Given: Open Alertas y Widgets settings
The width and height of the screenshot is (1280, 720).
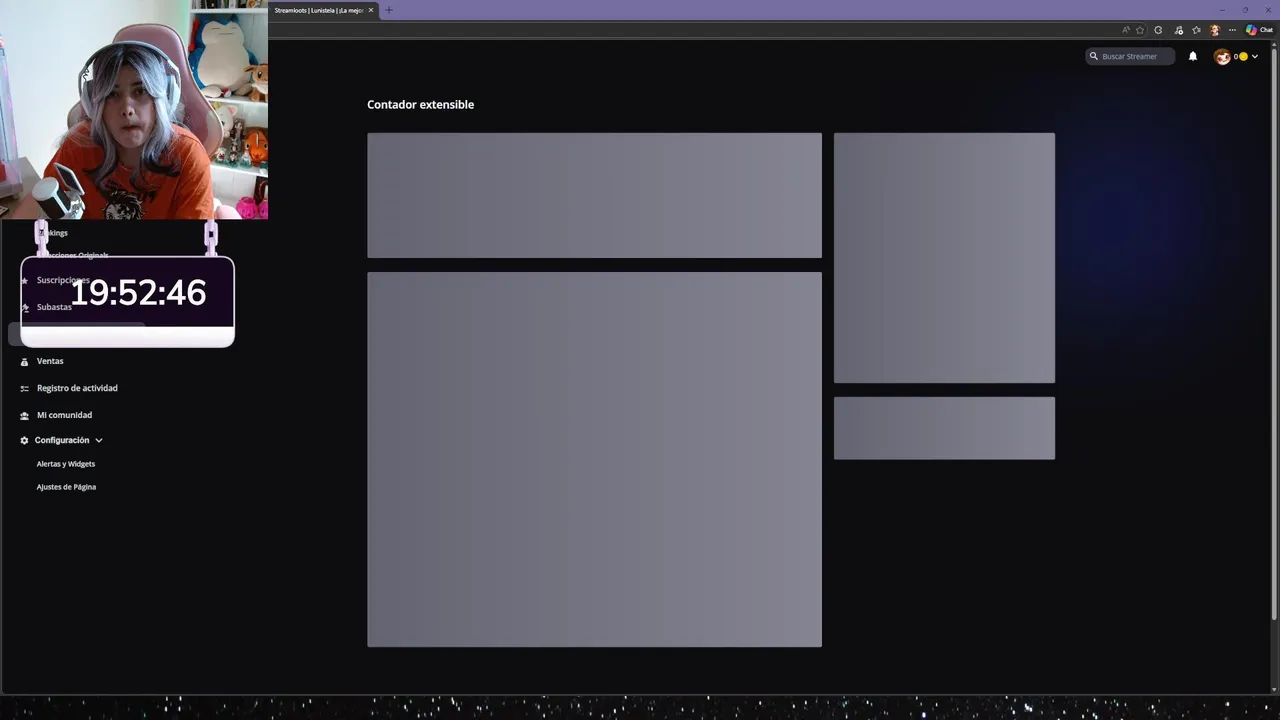Looking at the screenshot, I should coord(66,464).
